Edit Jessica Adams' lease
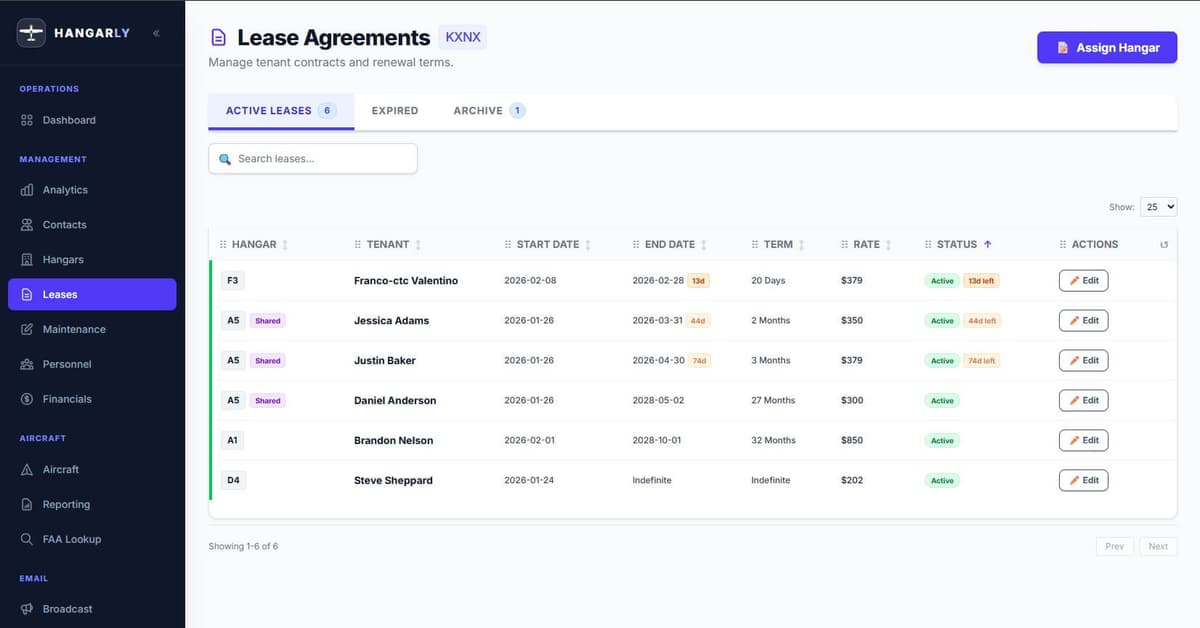 [1083, 320]
